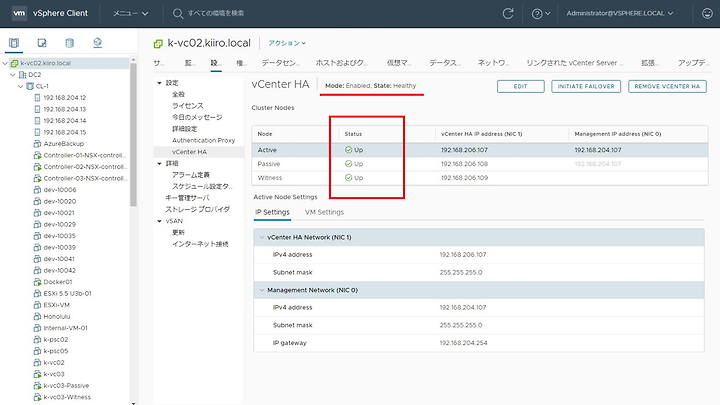Collapse the 詳細 section in settings menu
Screen dimensions: 720x405
159,163
